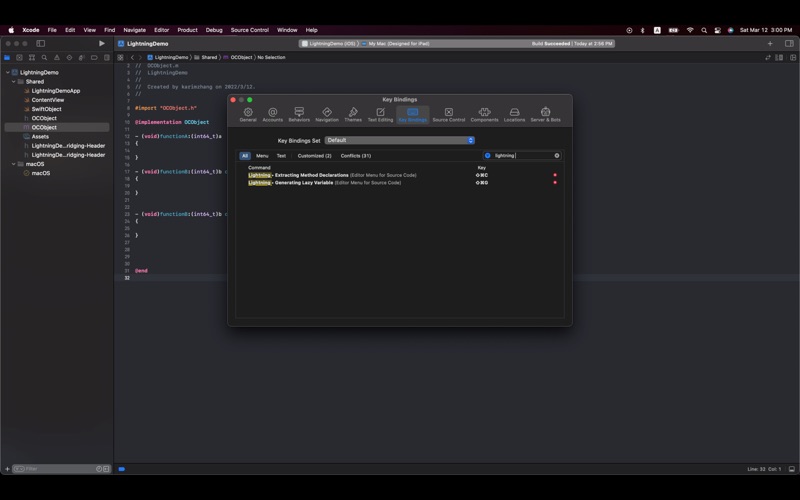This screenshot has width=800, height=500.
Task: Open Text Editing preferences pane
Action: point(381,115)
